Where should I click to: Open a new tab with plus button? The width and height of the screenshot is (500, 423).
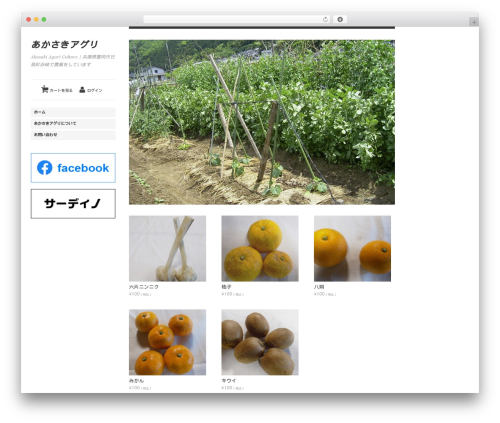click(474, 22)
